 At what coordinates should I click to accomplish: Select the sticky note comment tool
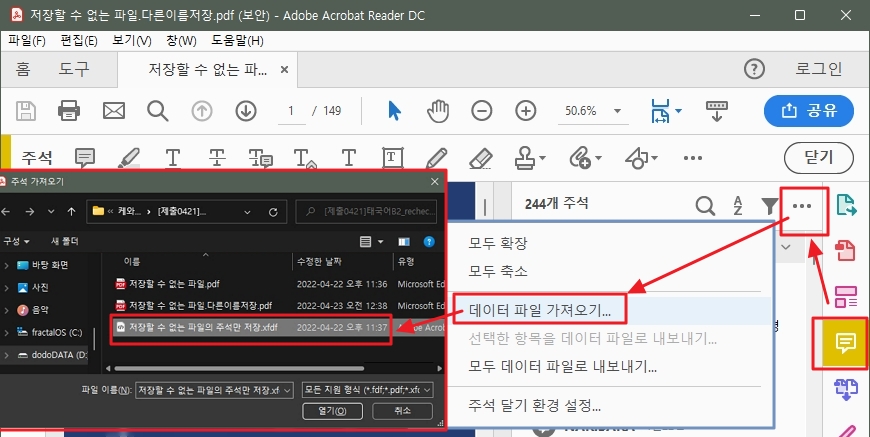coord(85,158)
